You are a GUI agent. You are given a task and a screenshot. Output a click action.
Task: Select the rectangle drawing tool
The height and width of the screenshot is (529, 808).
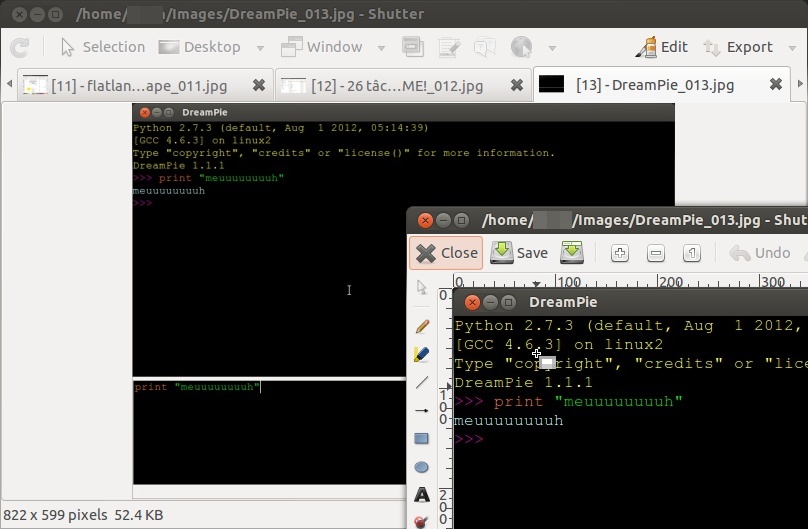[x=422, y=439]
